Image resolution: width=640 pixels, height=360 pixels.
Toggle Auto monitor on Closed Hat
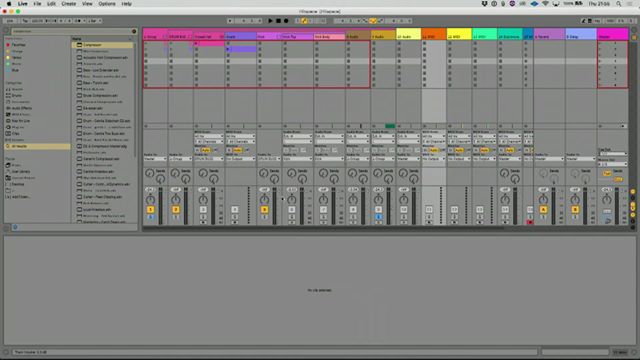pyautogui.click(x=205, y=150)
